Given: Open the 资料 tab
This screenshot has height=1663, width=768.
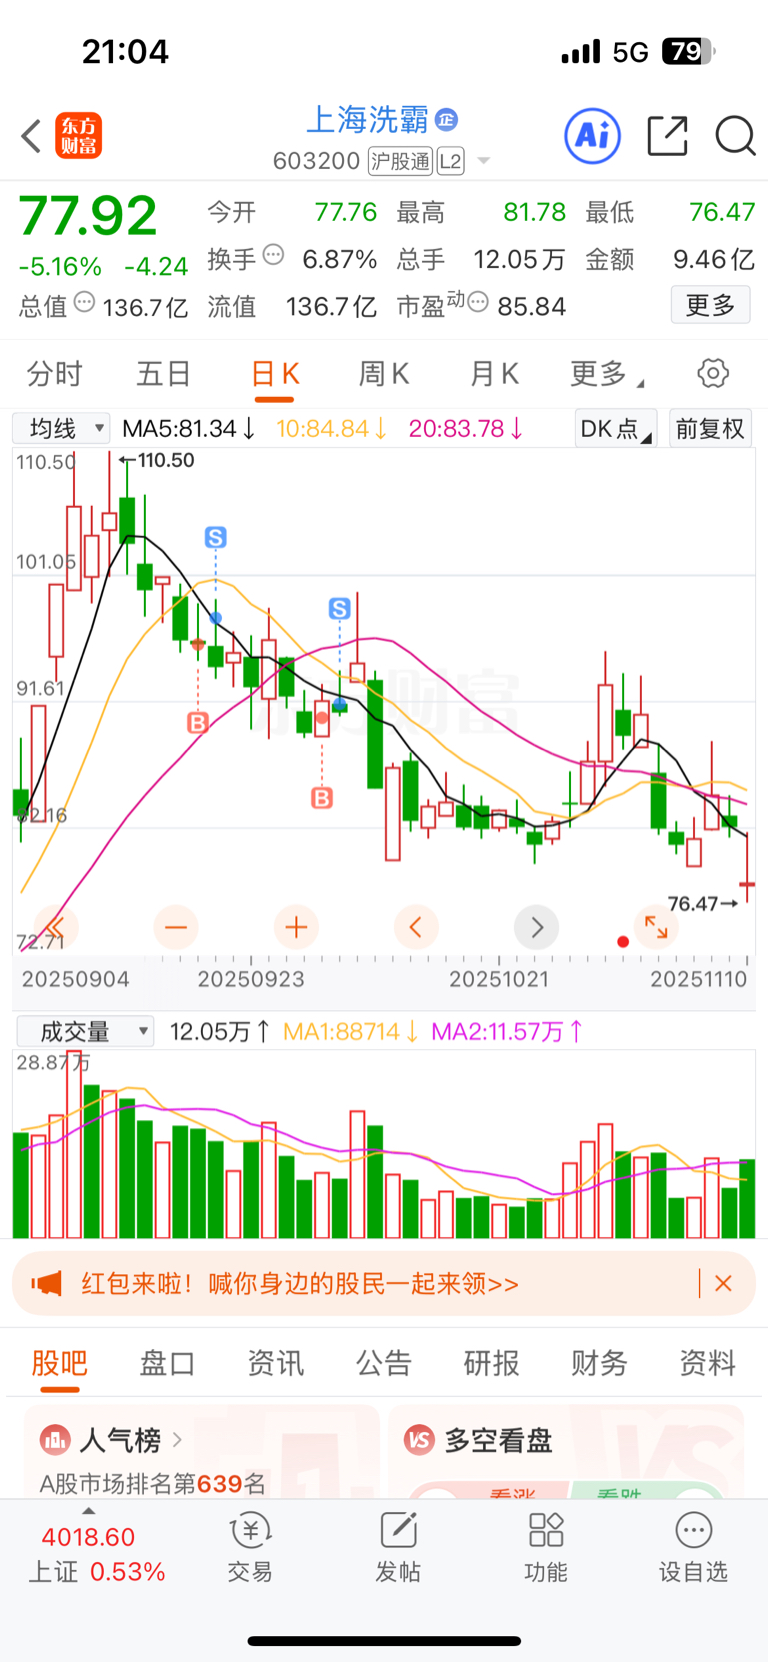Looking at the screenshot, I should pyautogui.click(x=707, y=1363).
